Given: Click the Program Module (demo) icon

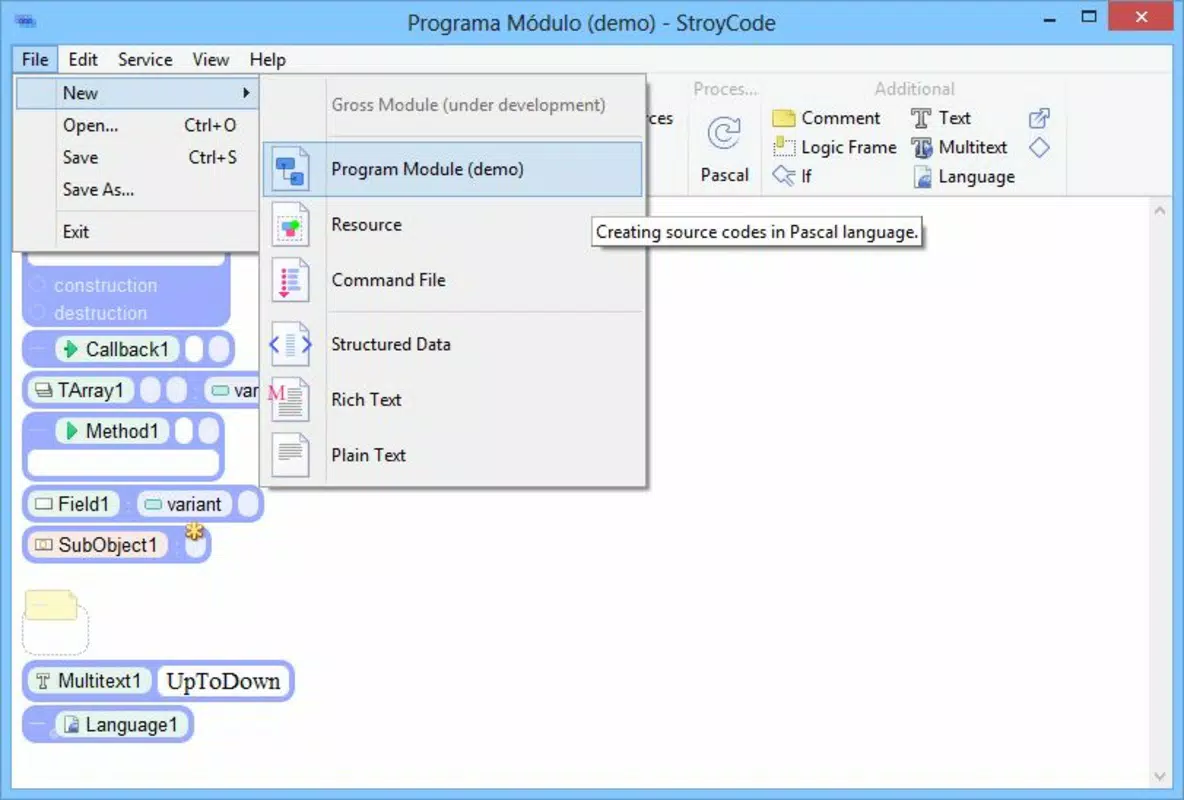Looking at the screenshot, I should [290, 169].
